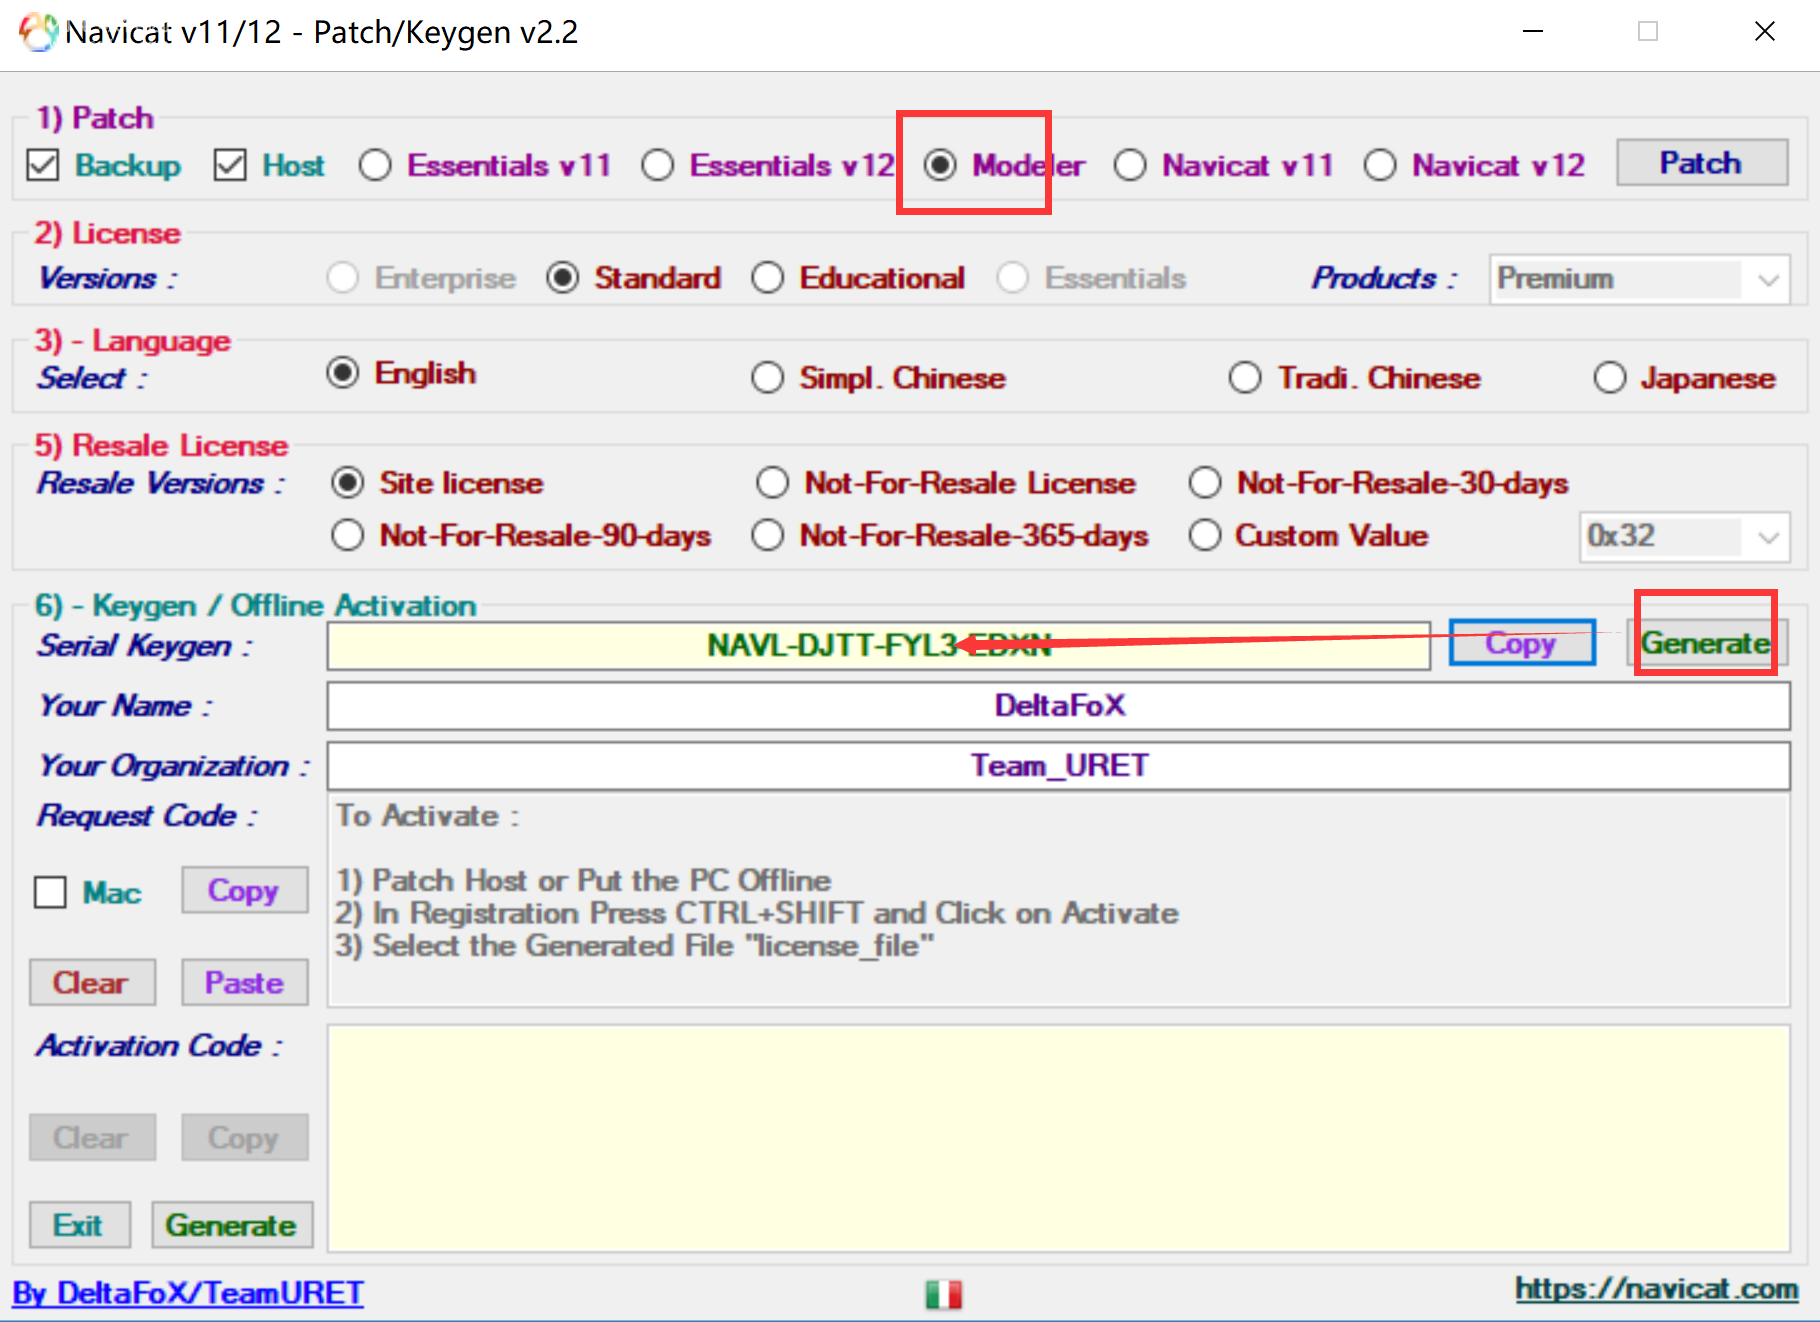This screenshot has width=1820, height=1322.
Task: Click the Your Name field
Action: point(1059,706)
